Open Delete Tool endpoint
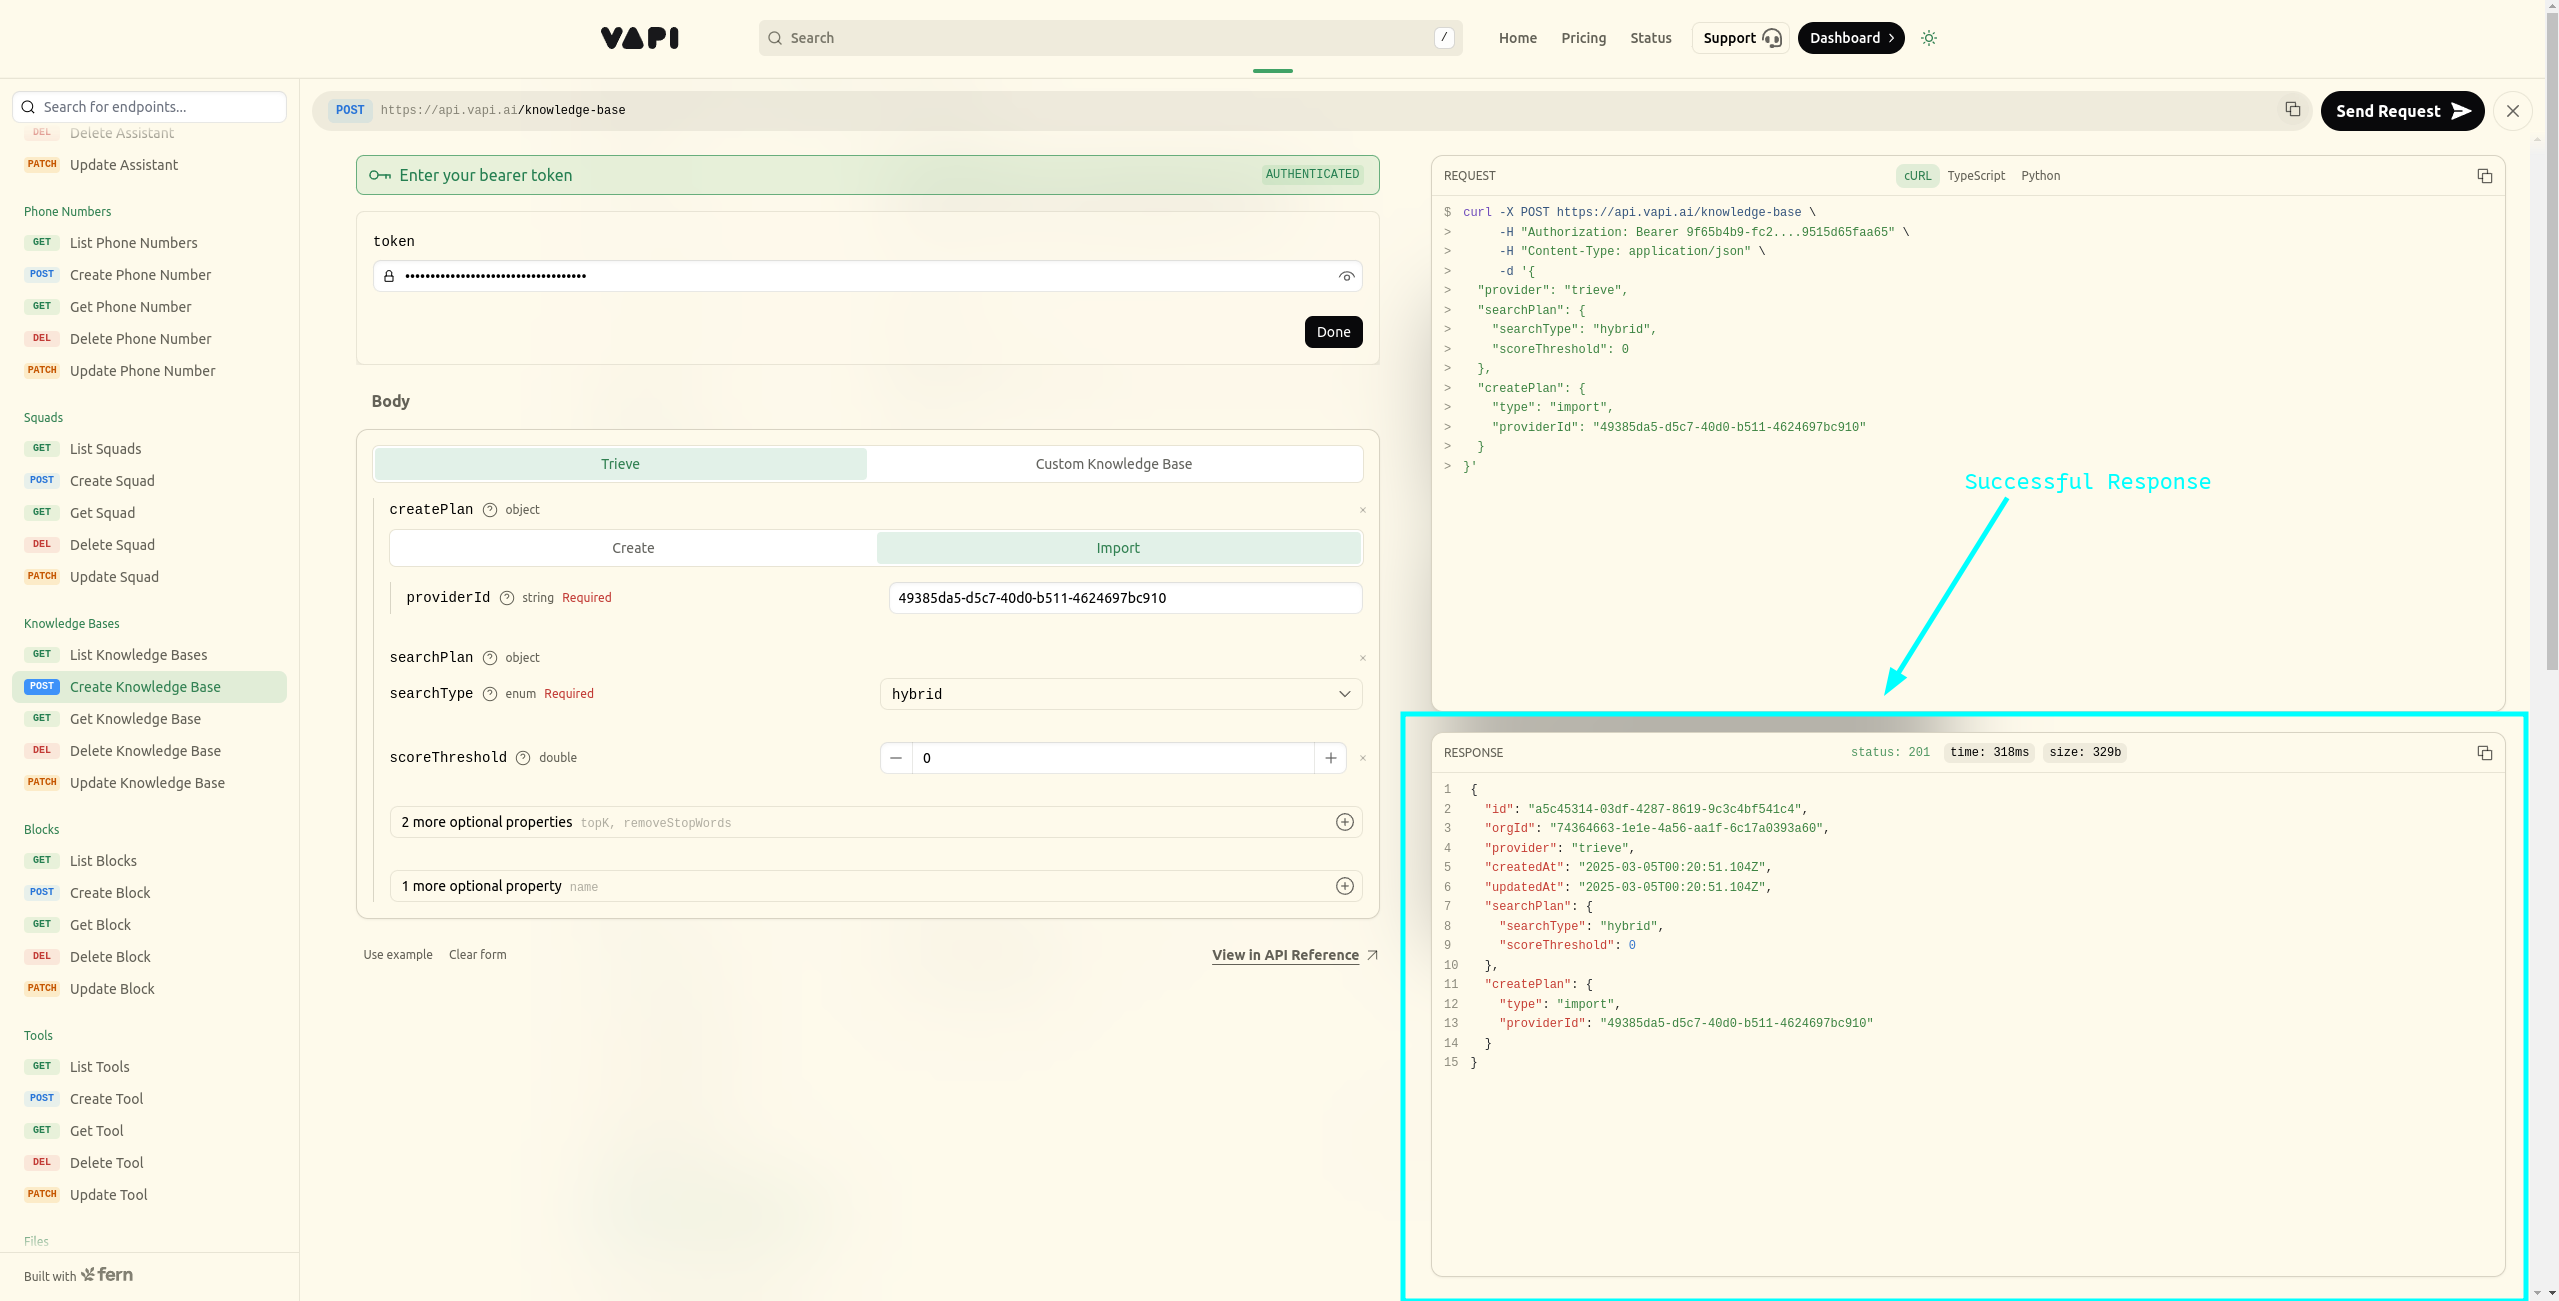The height and width of the screenshot is (1301, 2559). pyautogui.click(x=149, y=1163)
